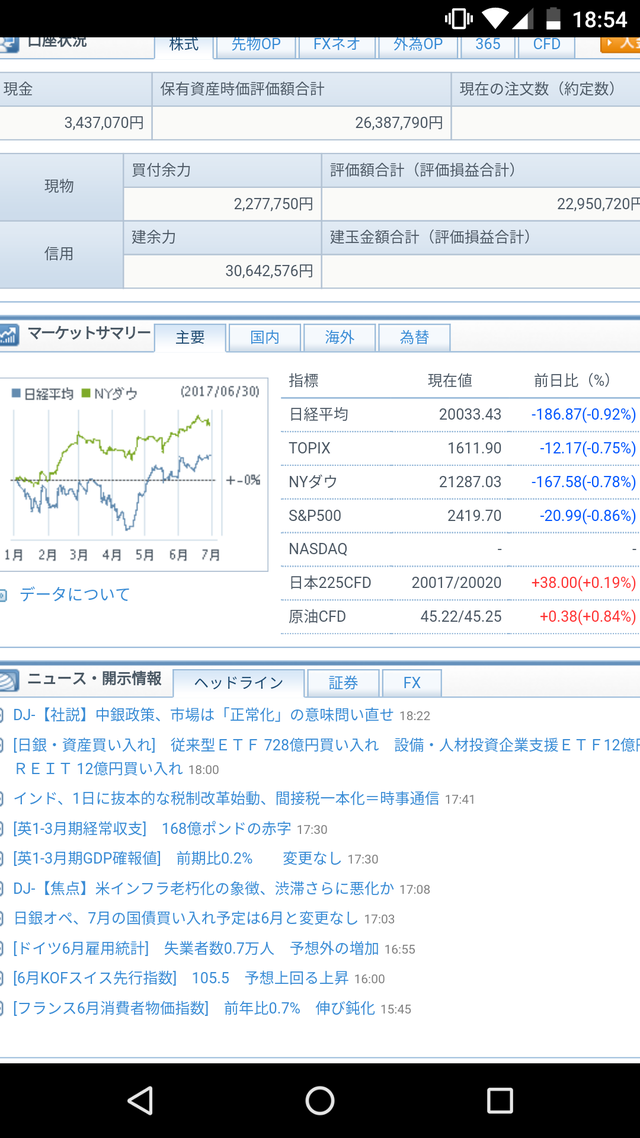Open 英1-3月期GDP確報値 news headline
Image resolution: width=640 pixels, height=1138 pixels.
pyautogui.click(x=177, y=859)
